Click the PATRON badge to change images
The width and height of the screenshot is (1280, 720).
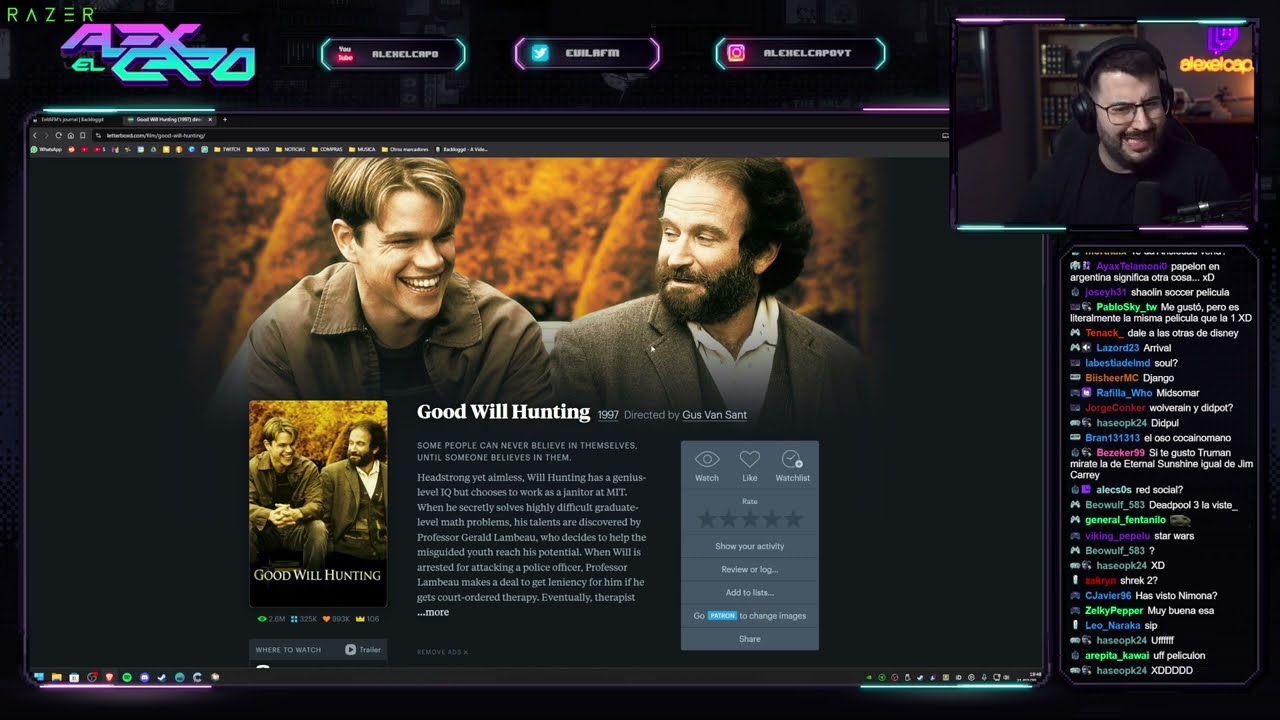tap(722, 616)
